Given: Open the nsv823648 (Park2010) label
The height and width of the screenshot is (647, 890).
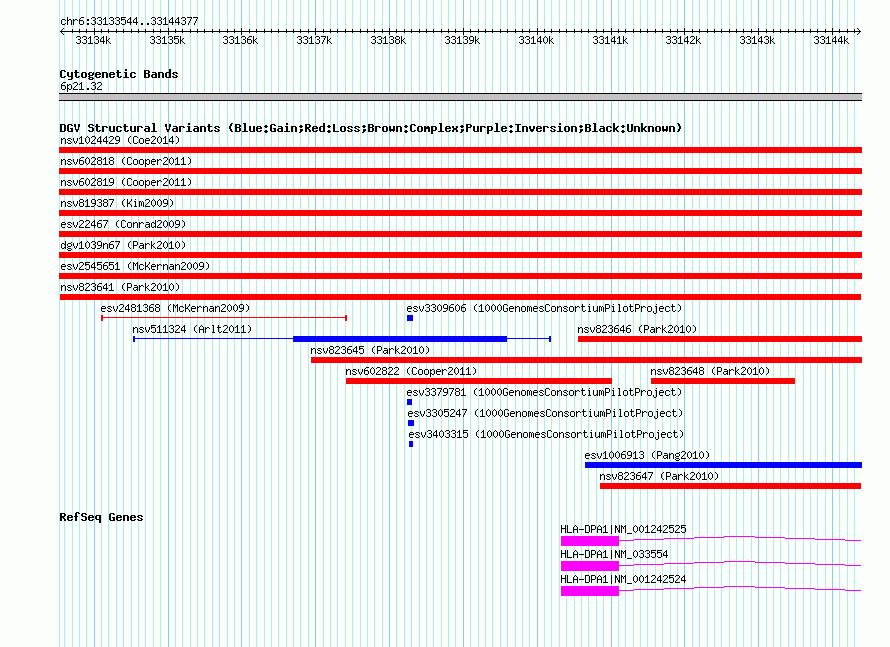Looking at the screenshot, I should point(710,371).
